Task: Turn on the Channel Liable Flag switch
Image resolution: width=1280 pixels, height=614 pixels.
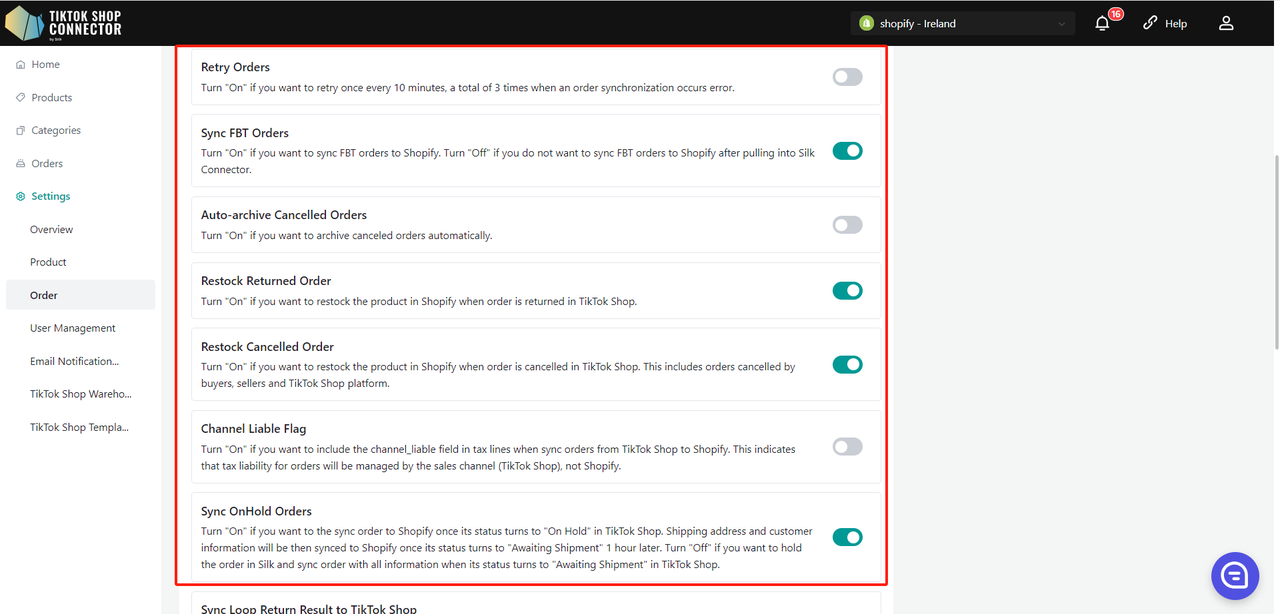Action: 847,447
